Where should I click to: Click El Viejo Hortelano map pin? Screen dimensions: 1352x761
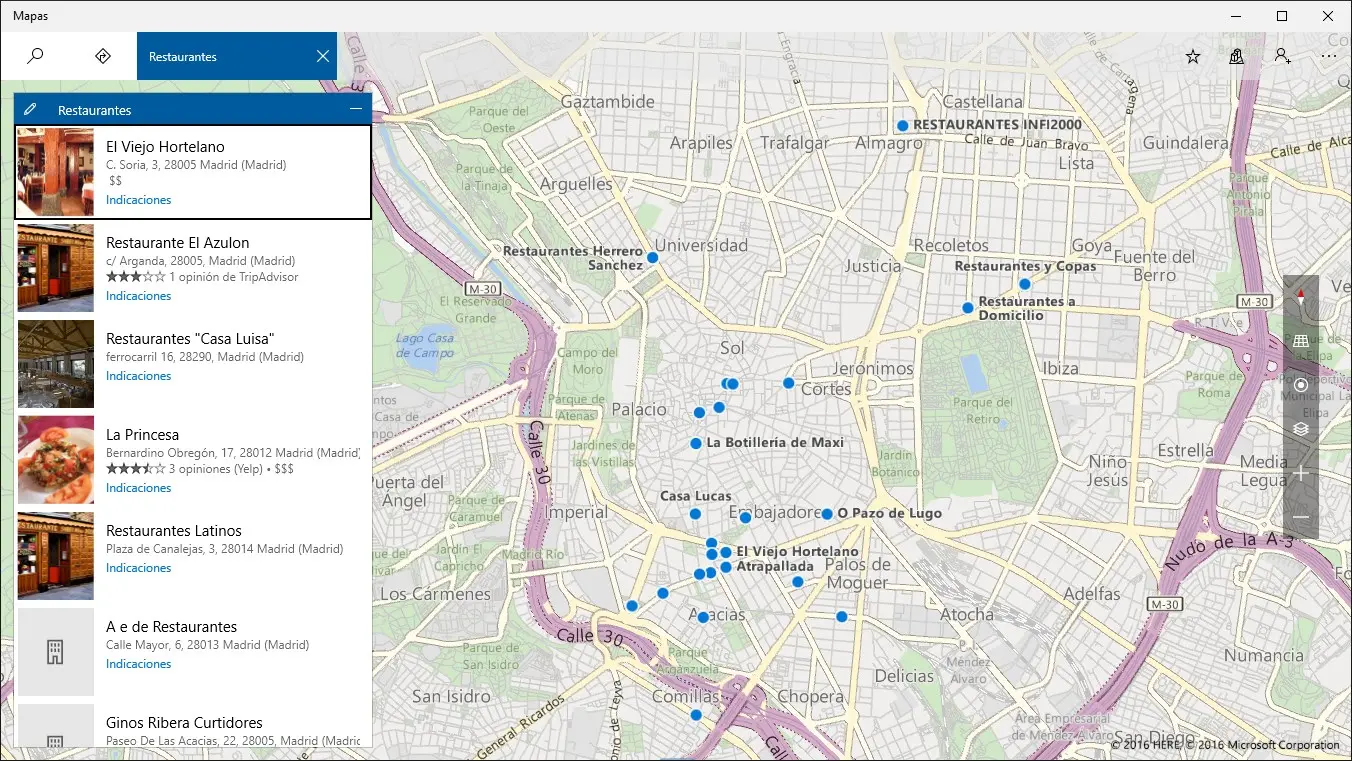726,552
